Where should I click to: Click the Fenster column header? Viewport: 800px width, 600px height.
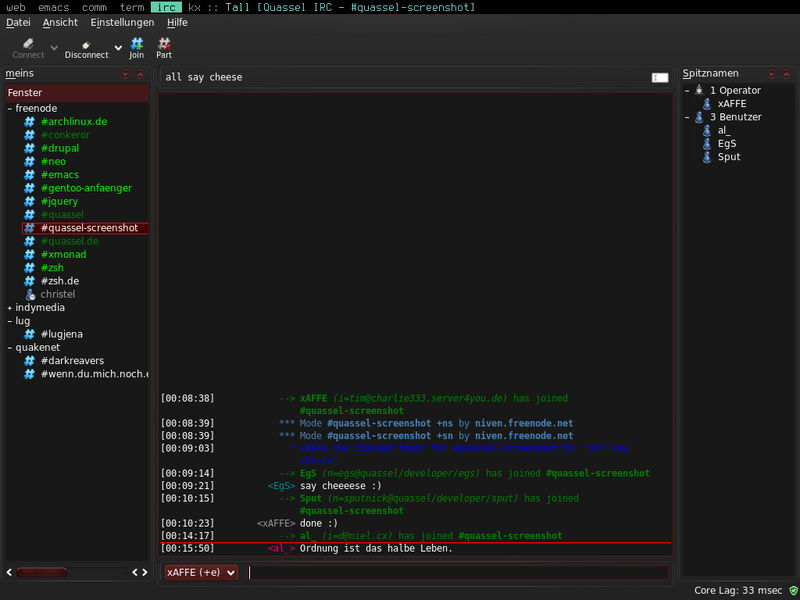(x=77, y=93)
